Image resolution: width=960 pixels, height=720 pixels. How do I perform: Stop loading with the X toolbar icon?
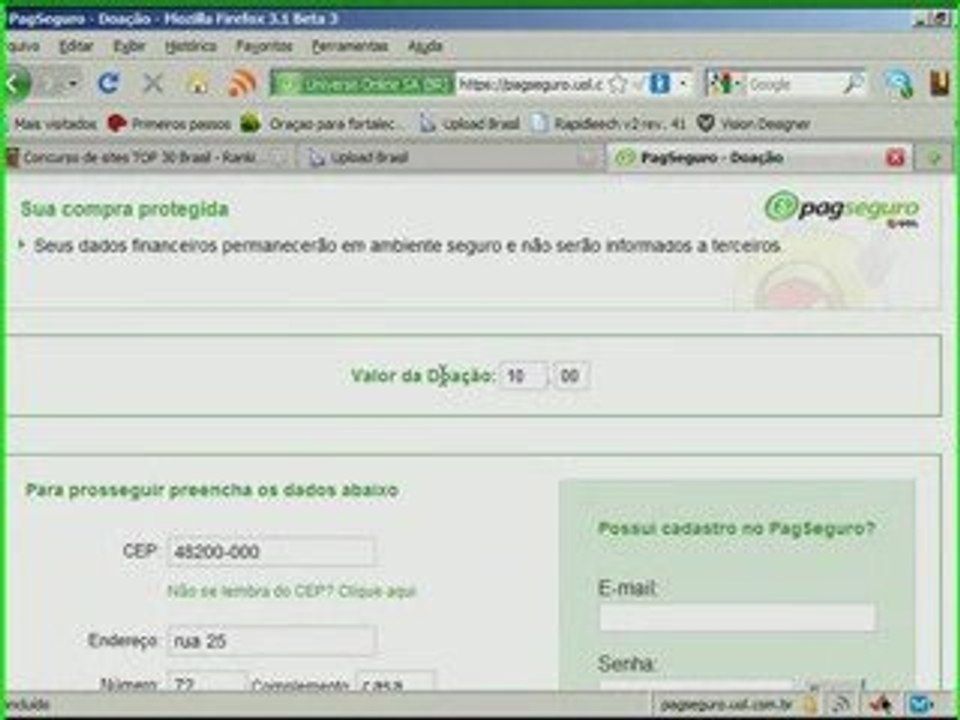(153, 83)
